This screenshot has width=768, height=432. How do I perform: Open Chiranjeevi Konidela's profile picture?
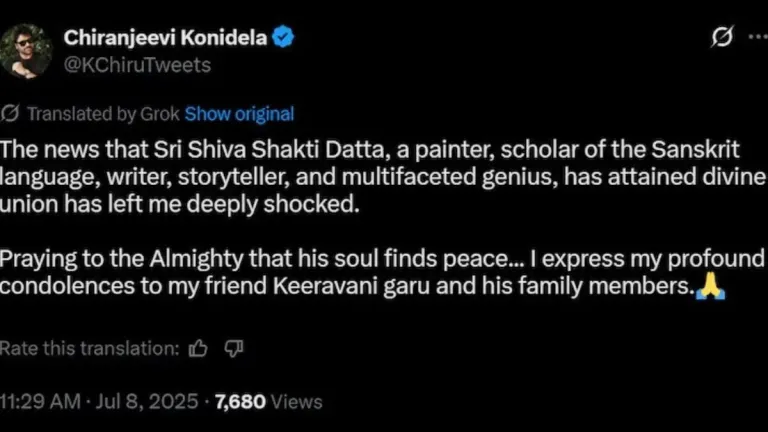click(27, 50)
